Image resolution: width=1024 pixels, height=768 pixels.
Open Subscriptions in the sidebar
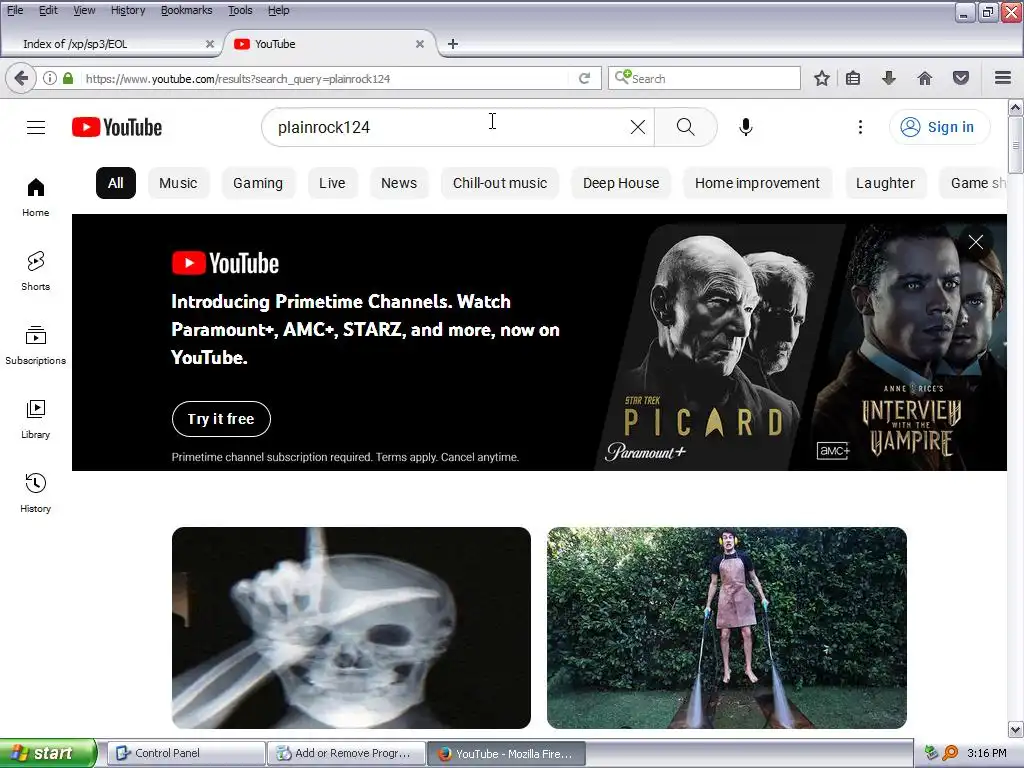(x=36, y=345)
